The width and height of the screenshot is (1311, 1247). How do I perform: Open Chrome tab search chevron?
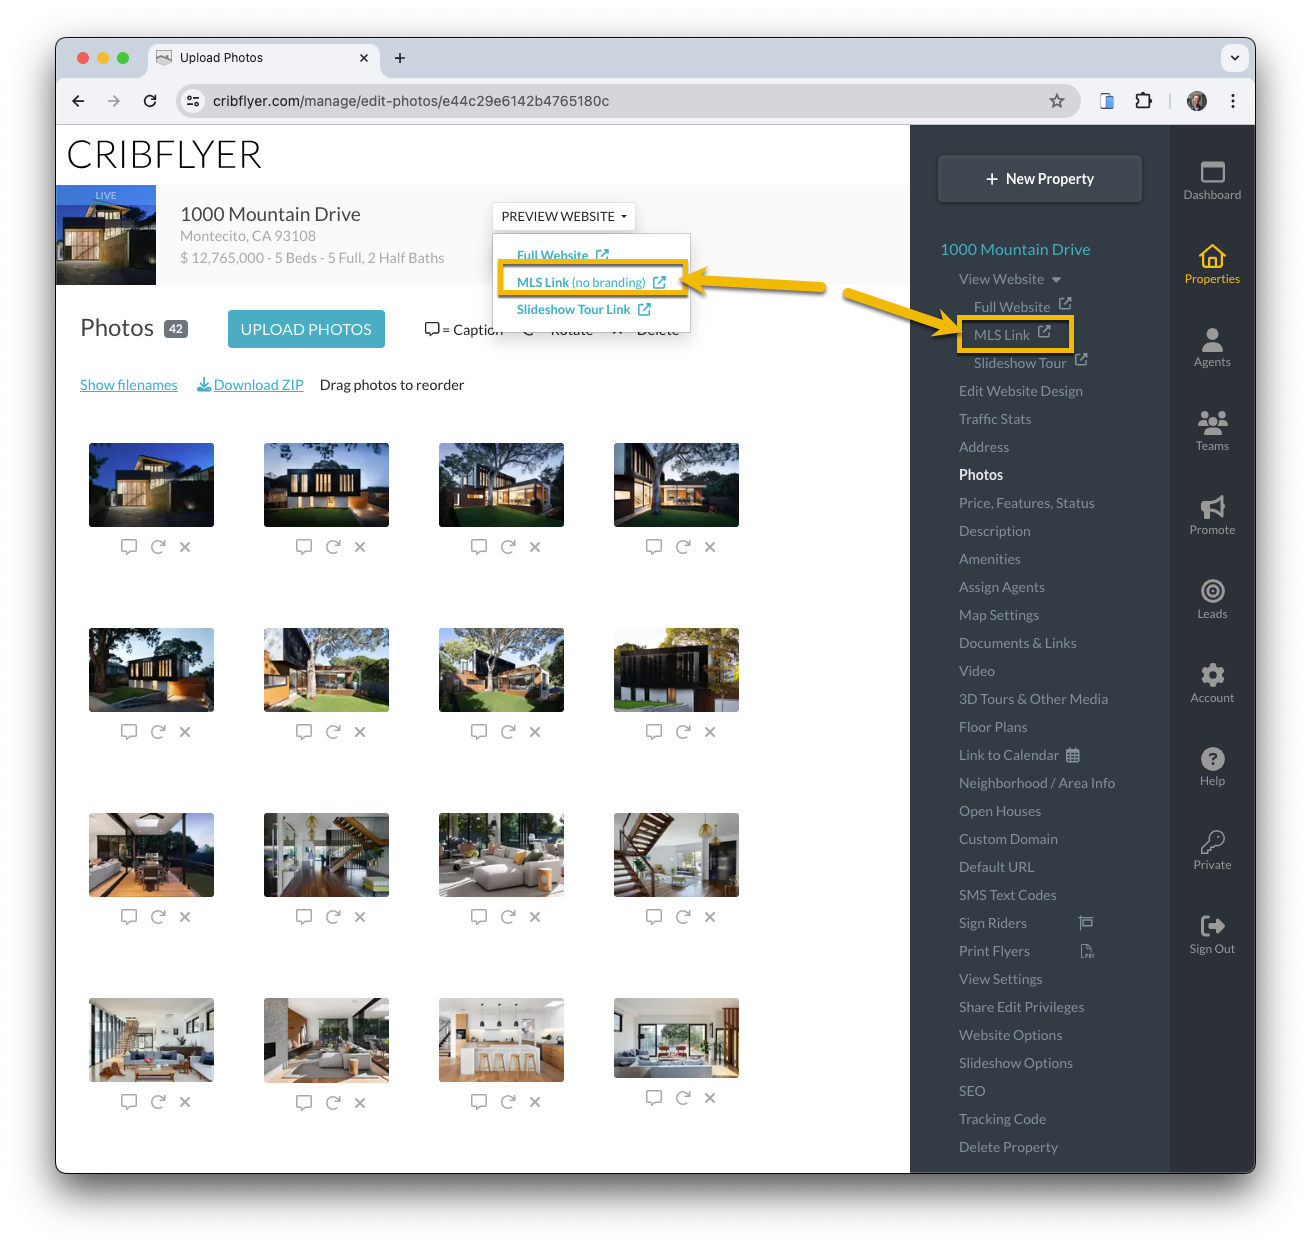pos(1235,58)
